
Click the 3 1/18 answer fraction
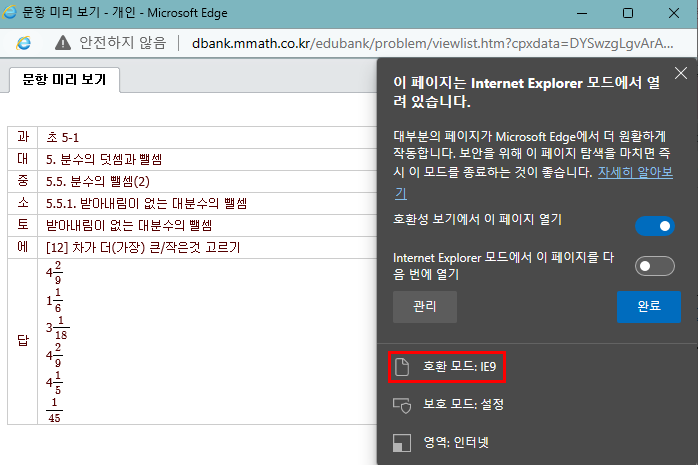(x=57, y=328)
